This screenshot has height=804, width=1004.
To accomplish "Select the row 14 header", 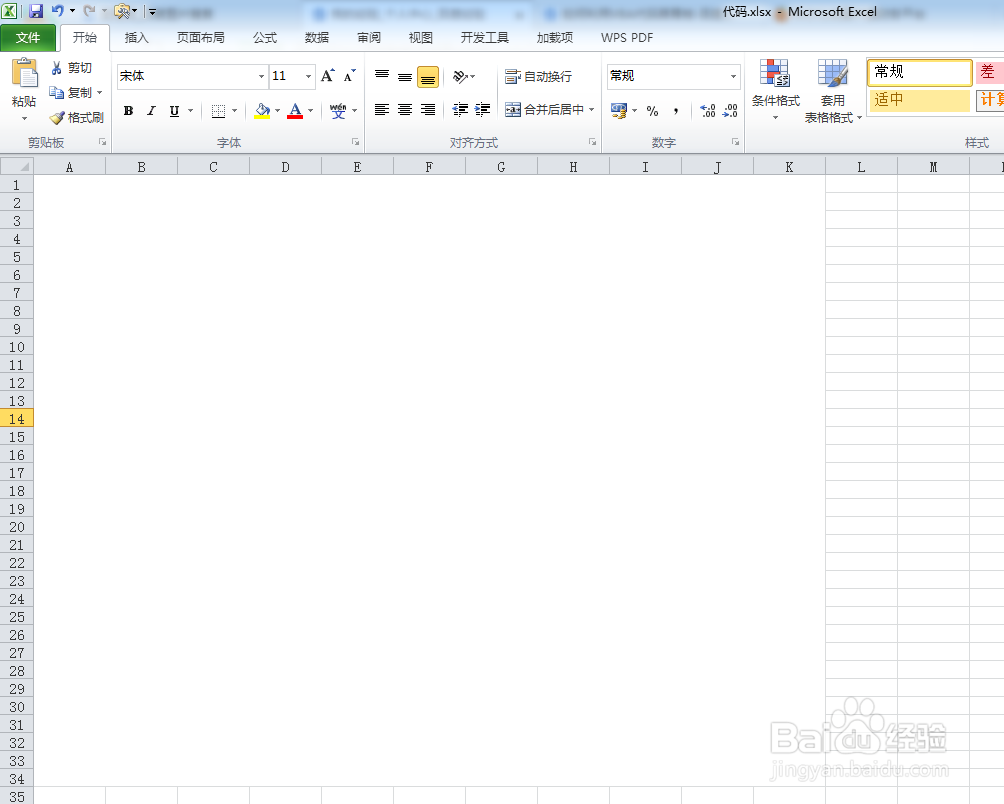I will coord(17,419).
